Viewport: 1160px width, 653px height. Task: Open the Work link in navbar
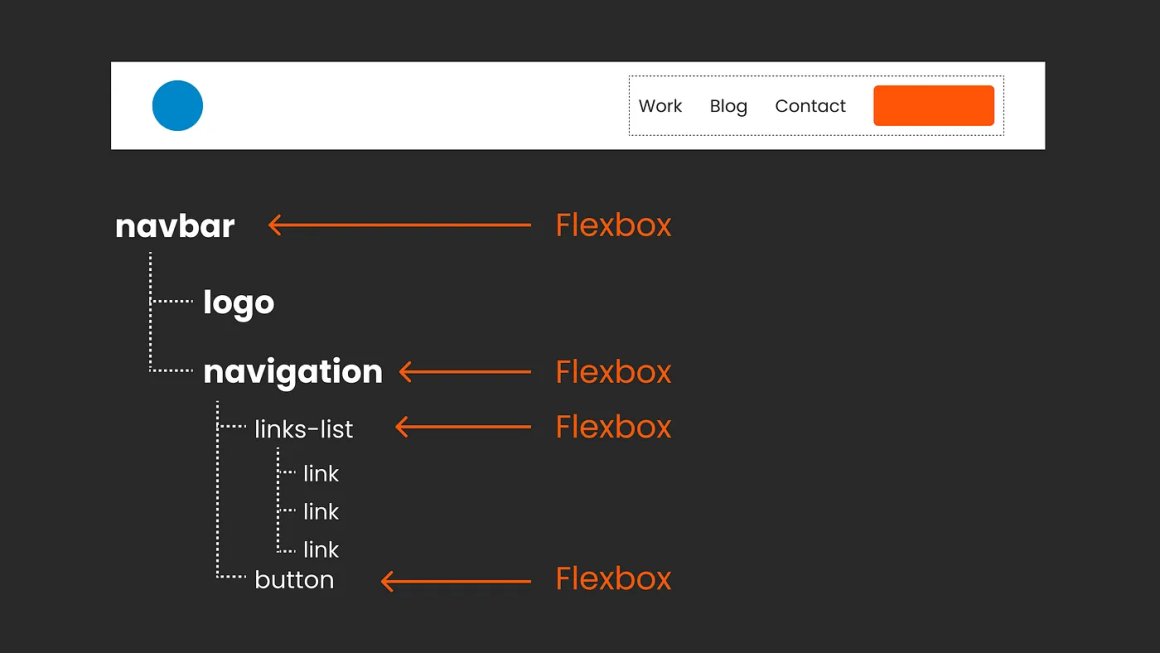coord(660,106)
